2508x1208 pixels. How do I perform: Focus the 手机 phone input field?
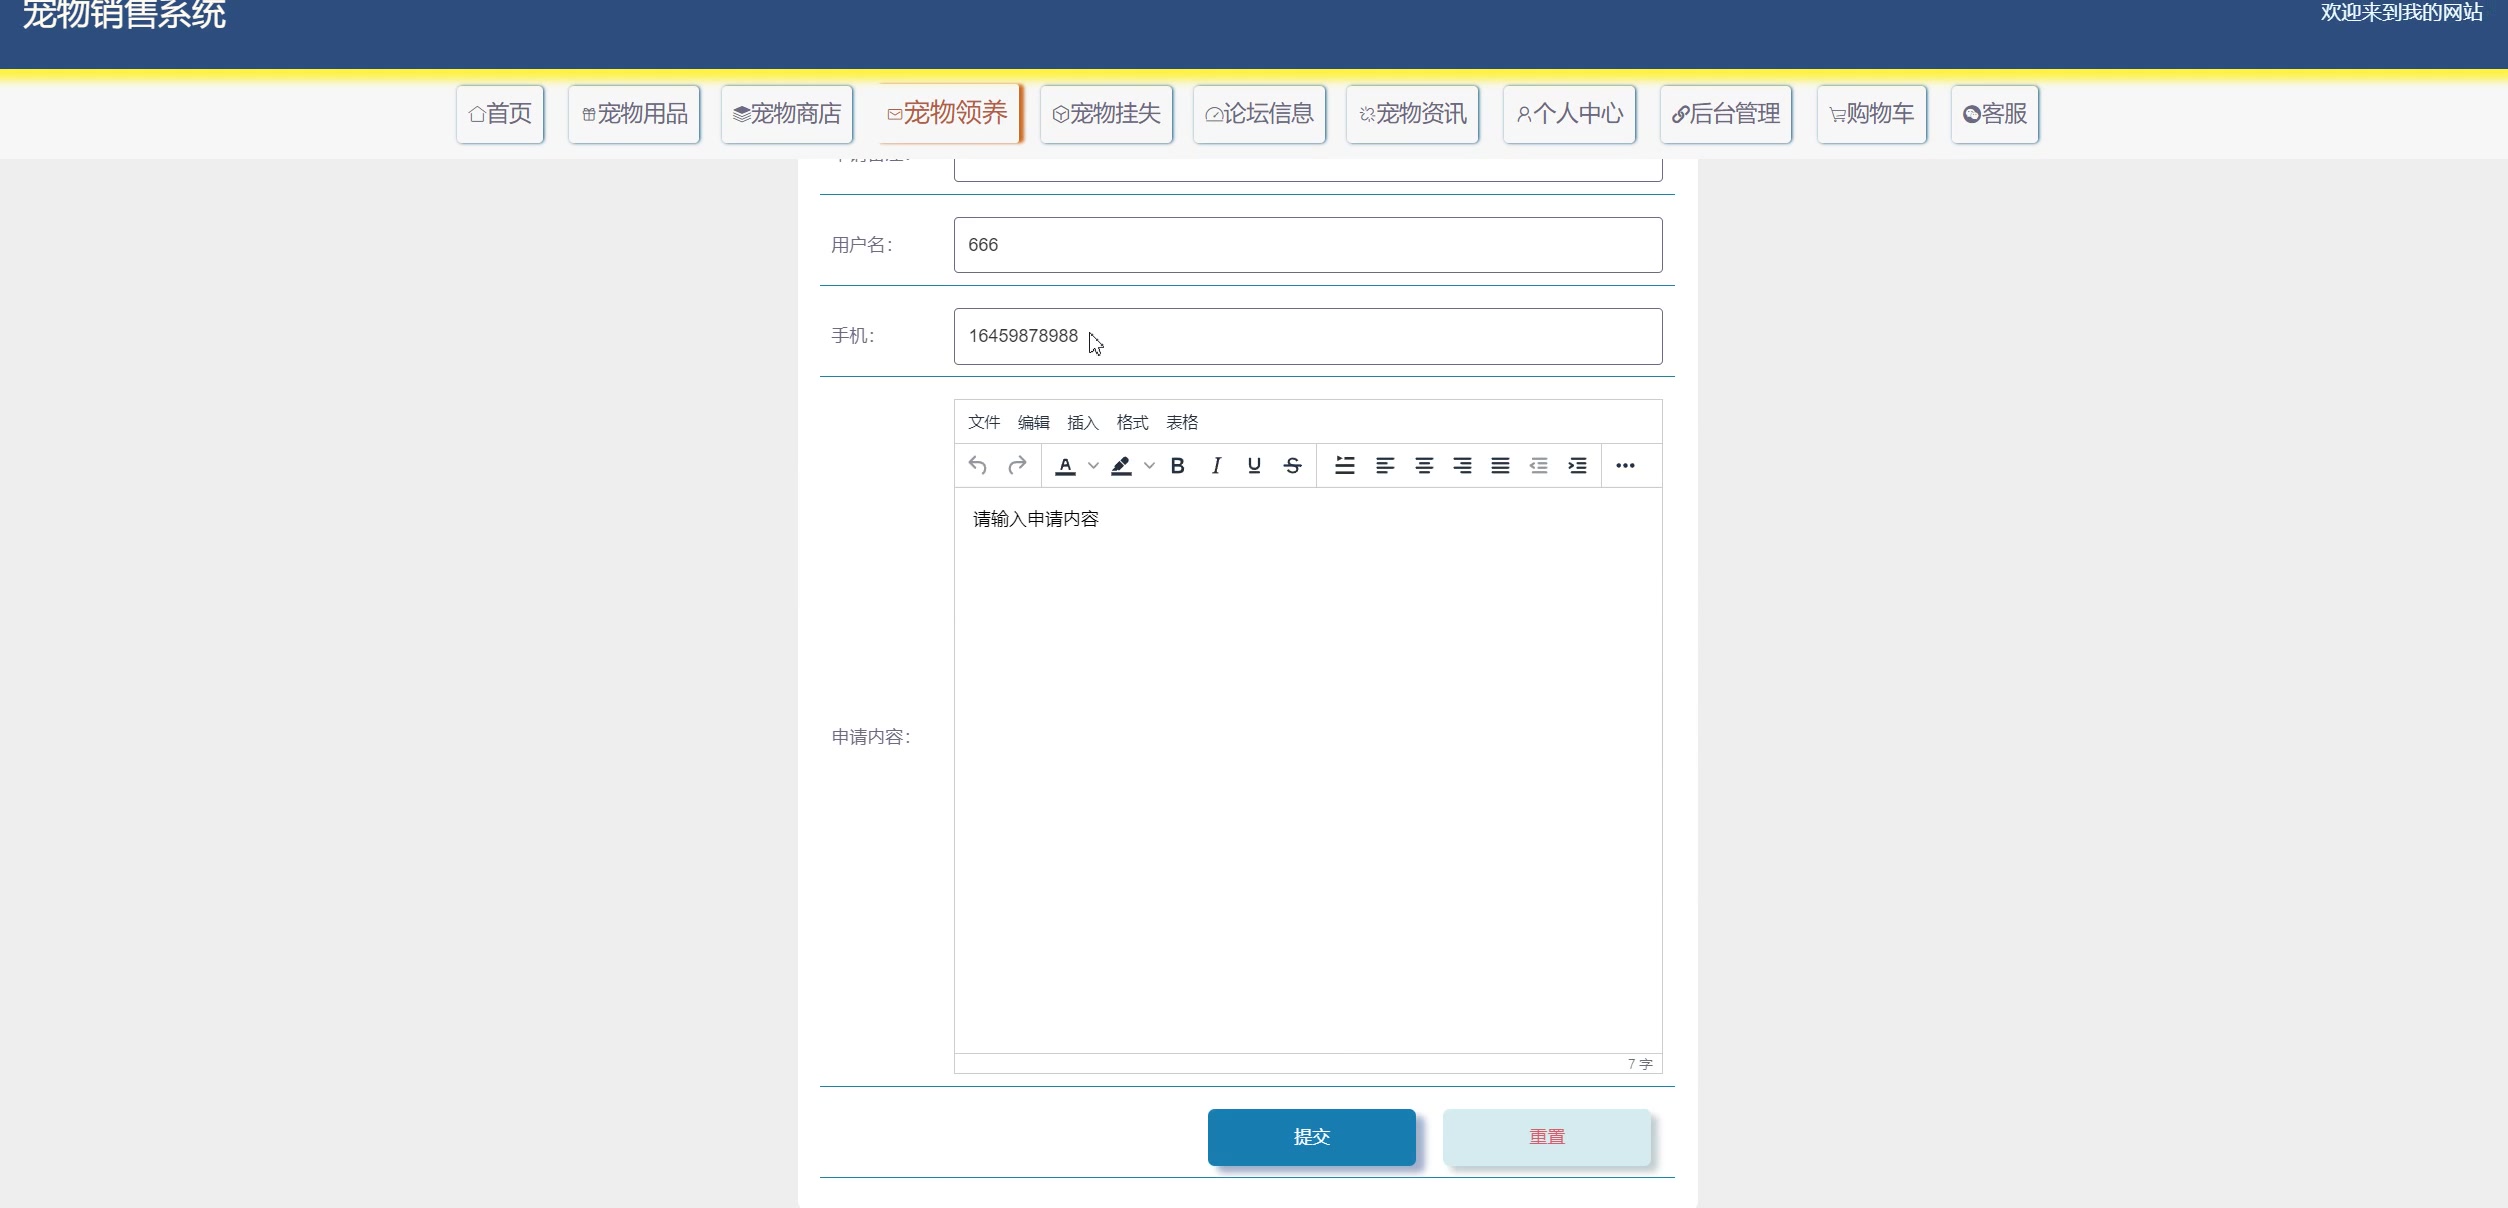coord(1308,336)
